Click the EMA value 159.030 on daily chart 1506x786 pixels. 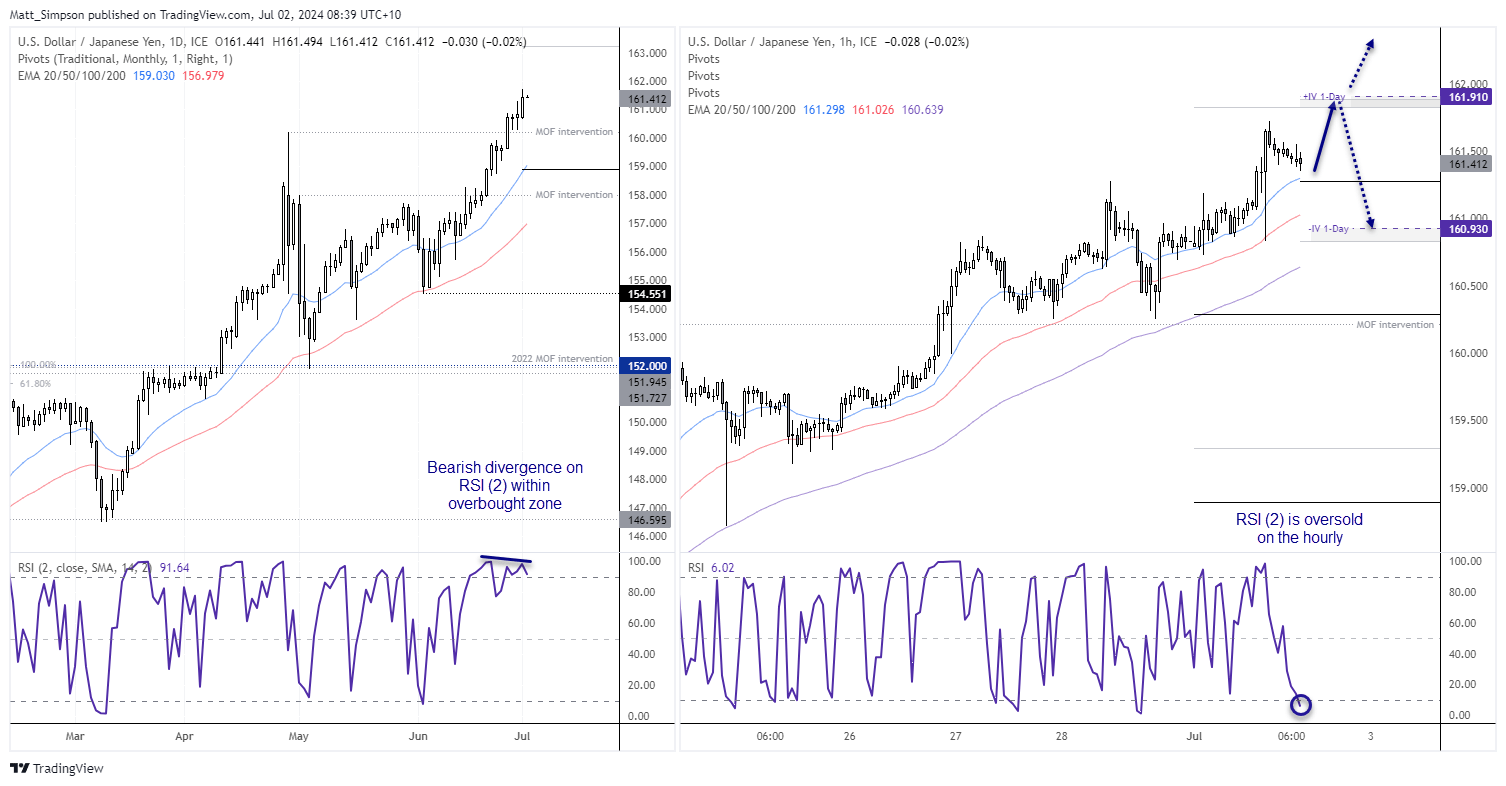(153, 76)
